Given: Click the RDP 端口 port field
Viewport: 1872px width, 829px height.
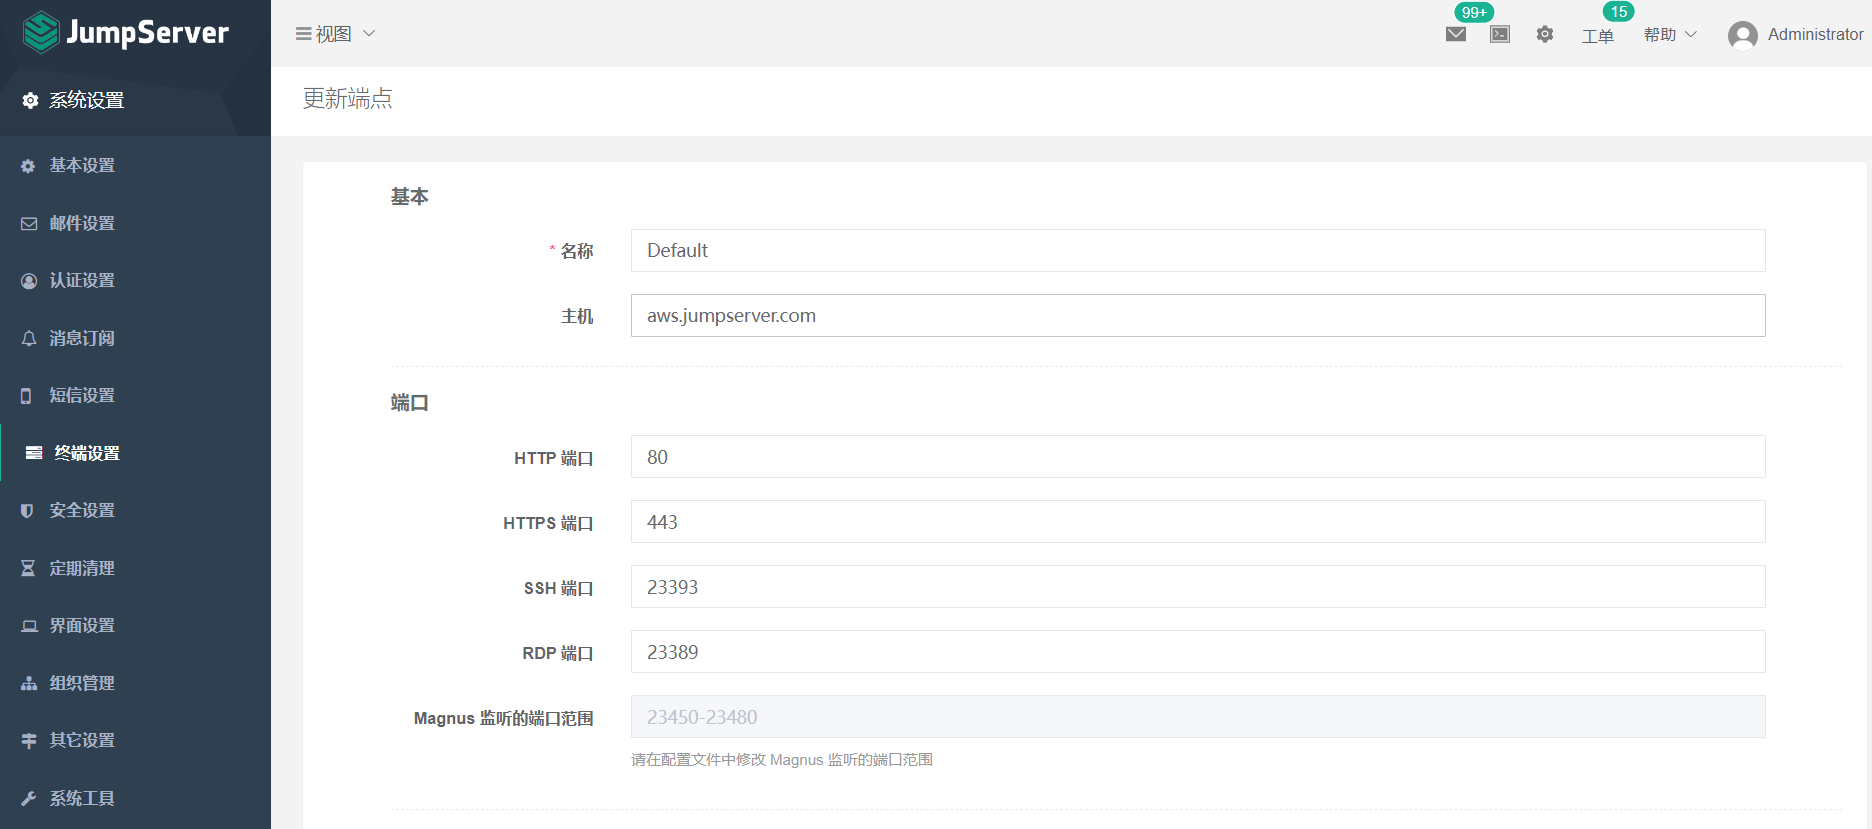Looking at the screenshot, I should [1197, 652].
